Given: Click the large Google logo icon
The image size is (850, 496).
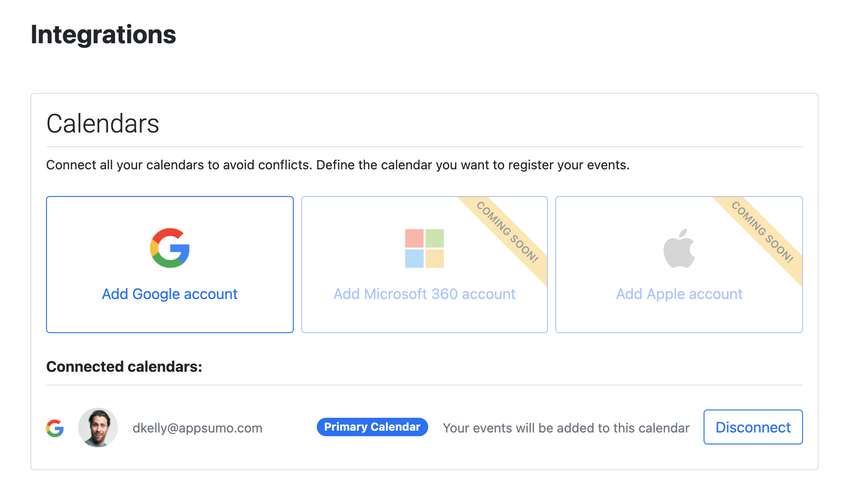Looking at the screenshot, I should pos(170,248).
